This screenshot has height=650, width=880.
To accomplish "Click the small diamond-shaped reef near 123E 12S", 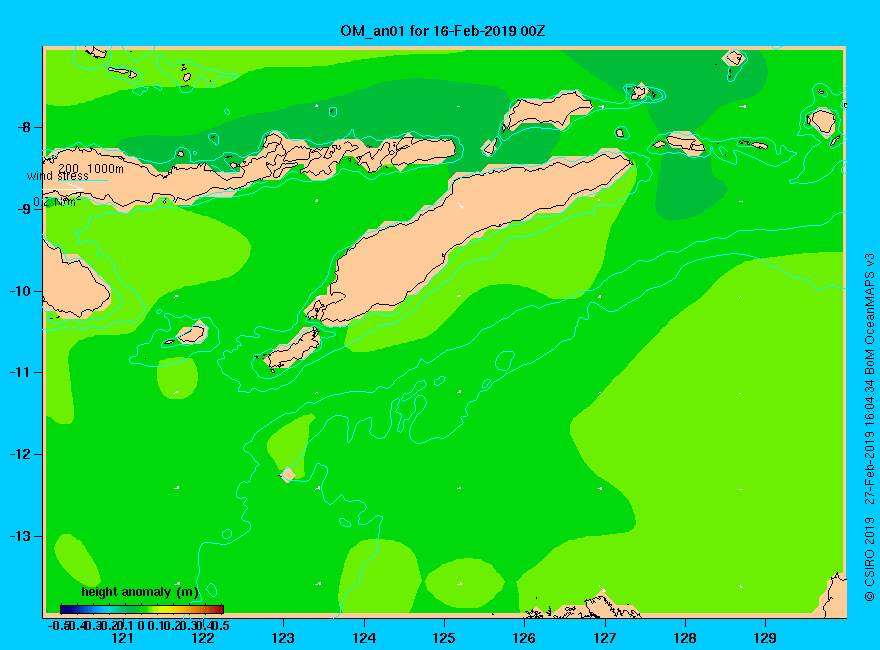I will tap(287, 475).
